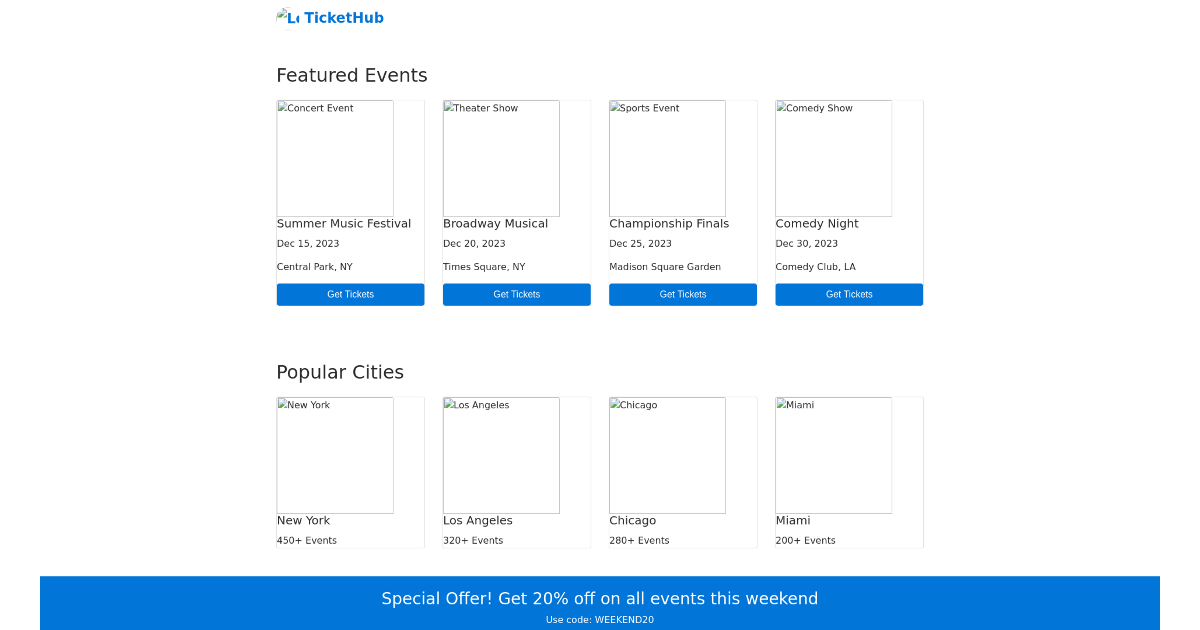
Task: Click the Special Offer weekend banner
Action: 599,598
